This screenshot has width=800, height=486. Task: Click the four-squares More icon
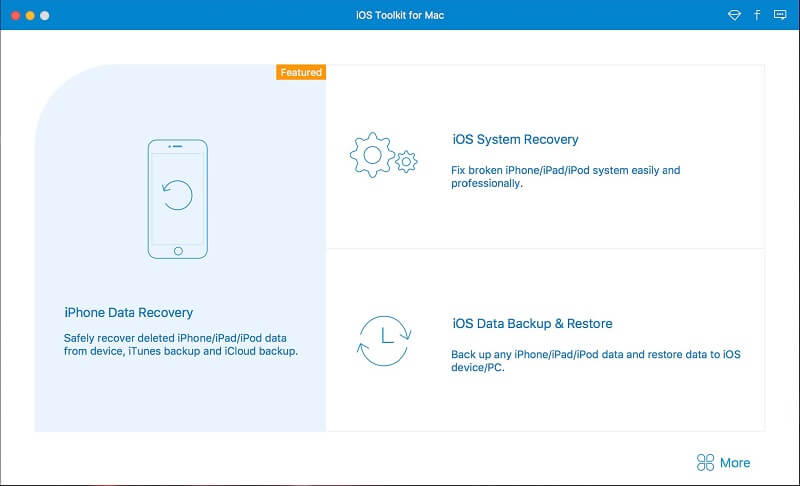pyautogui.click(x=705, y=463)
